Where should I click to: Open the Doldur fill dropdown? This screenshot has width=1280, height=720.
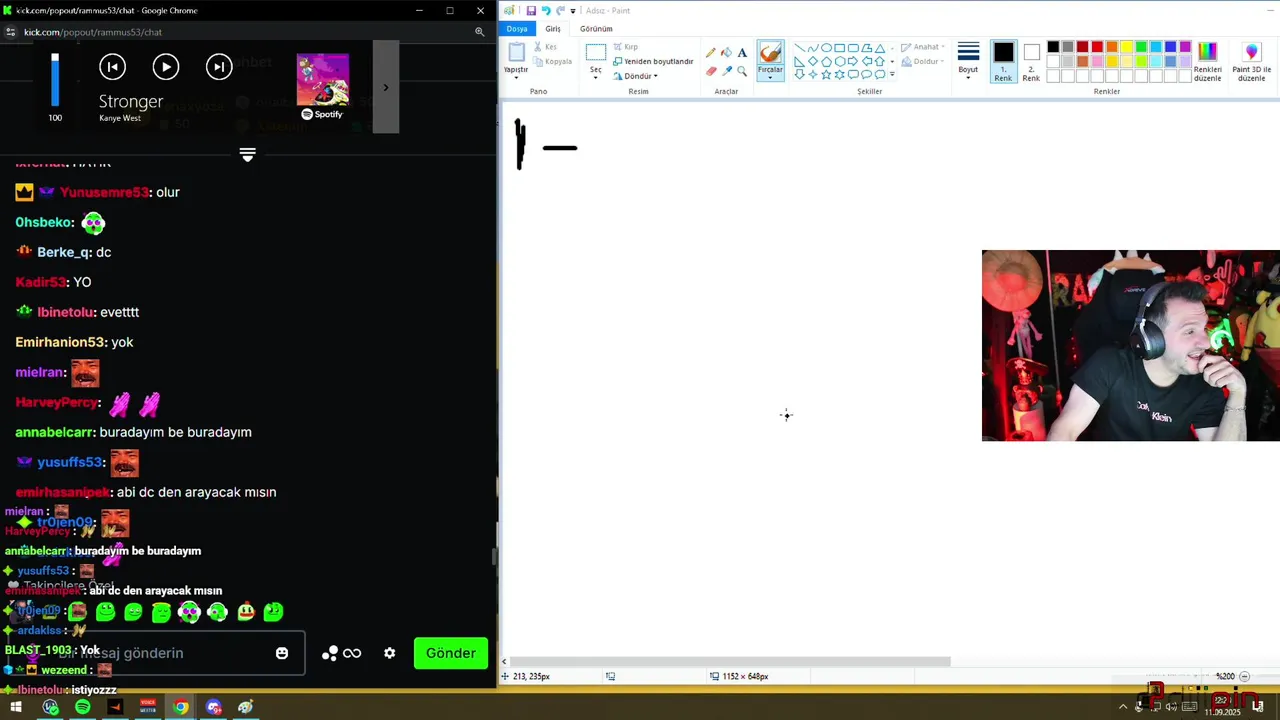click(x=922, y=61)
